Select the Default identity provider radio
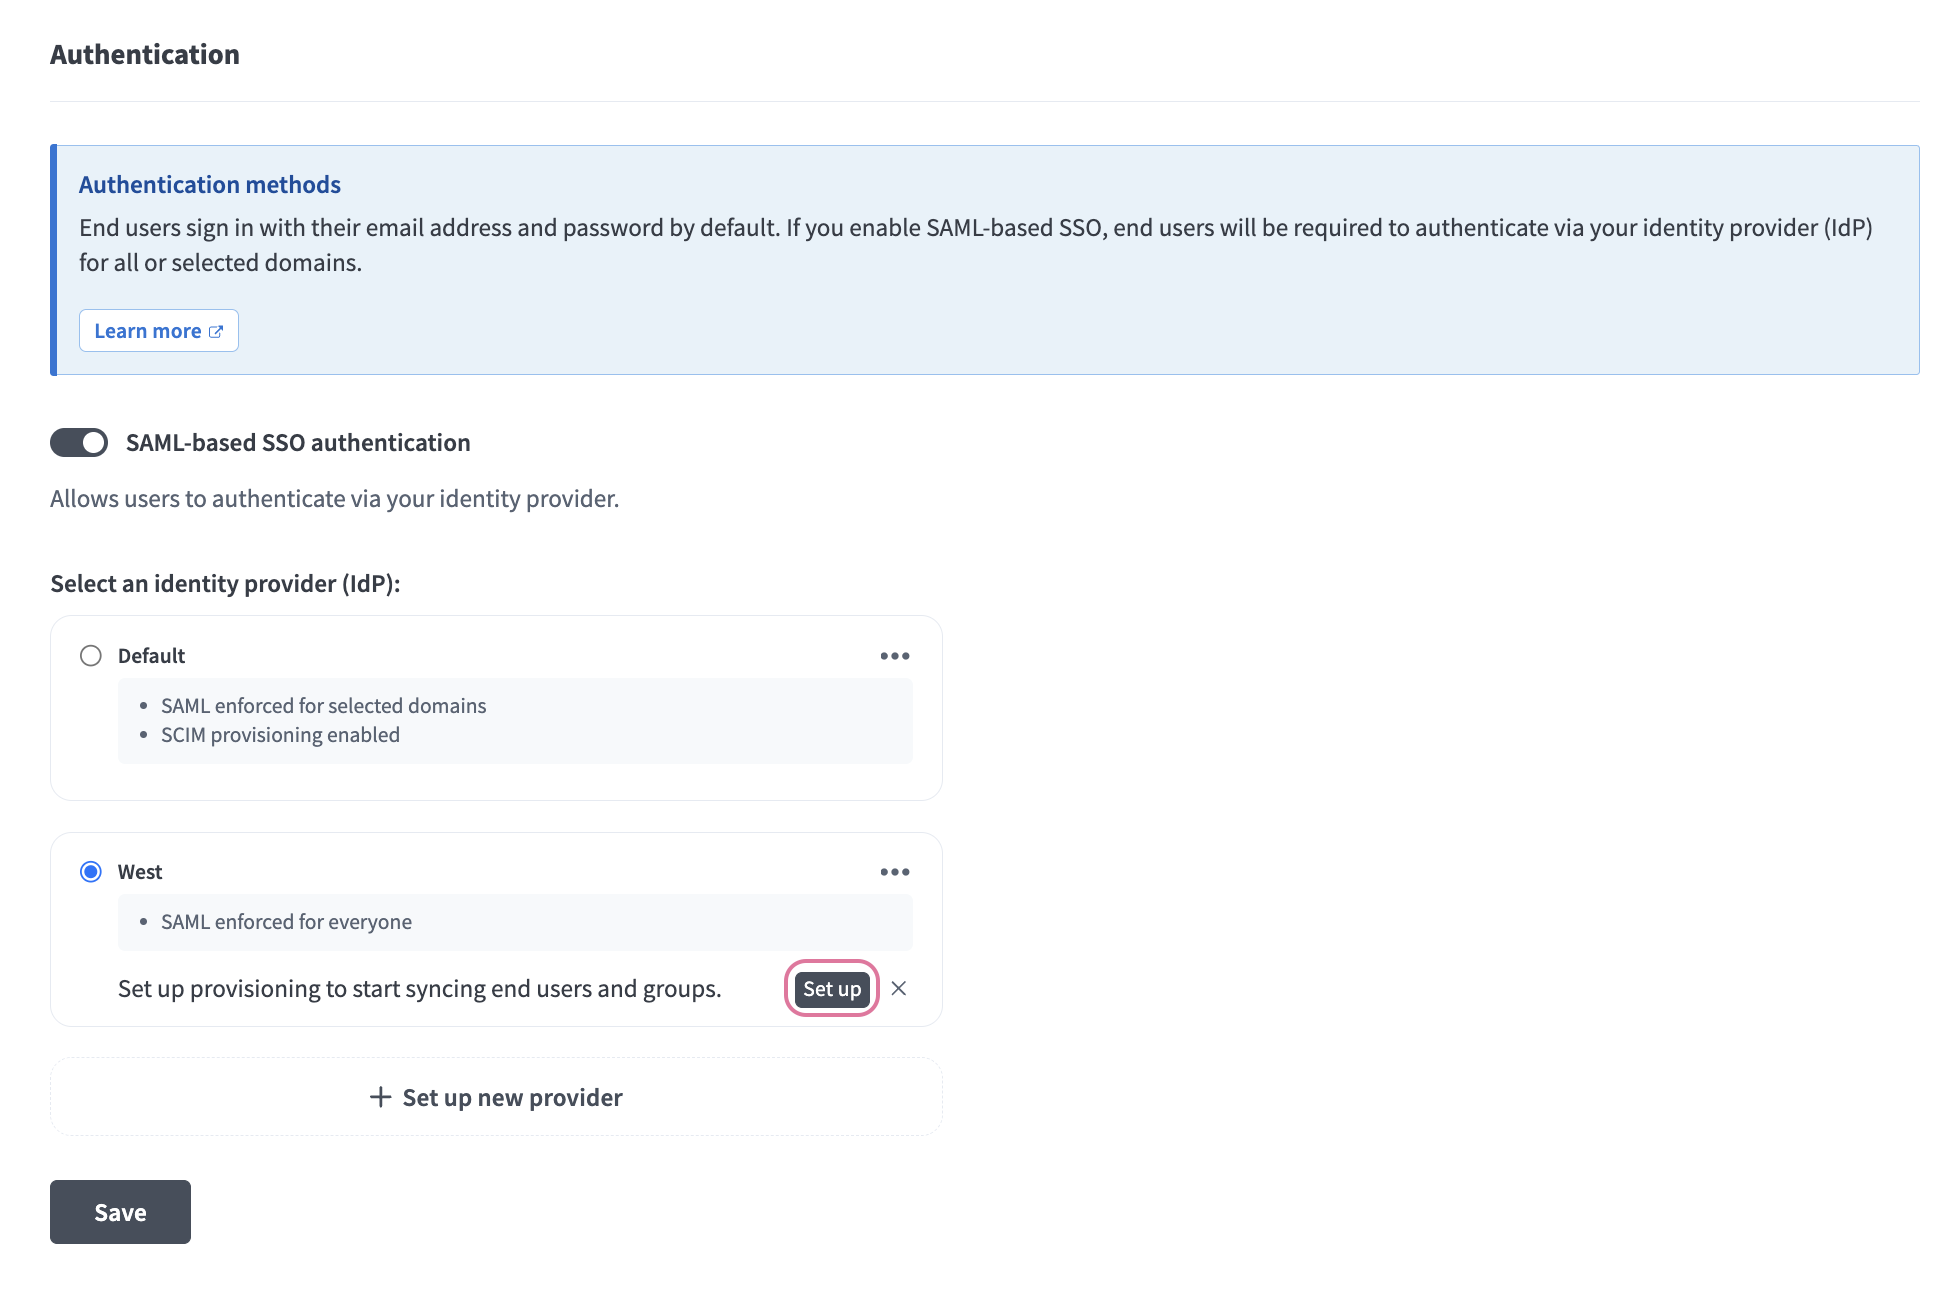This screenshot has width=1958, height=1290. (91, 656)
